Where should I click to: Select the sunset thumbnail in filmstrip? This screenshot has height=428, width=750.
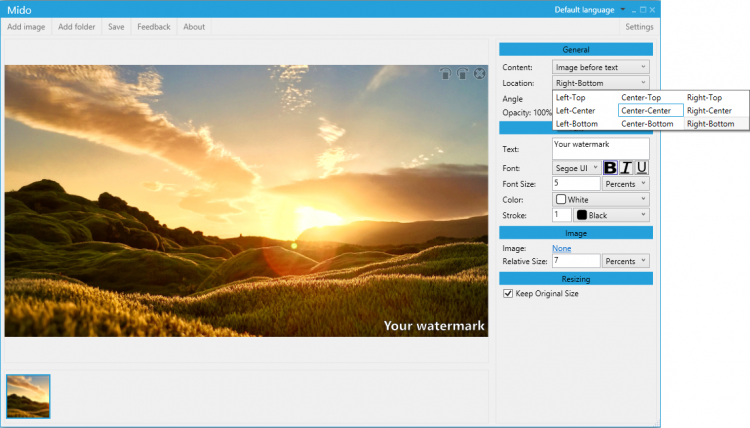(x=28, y=396)
